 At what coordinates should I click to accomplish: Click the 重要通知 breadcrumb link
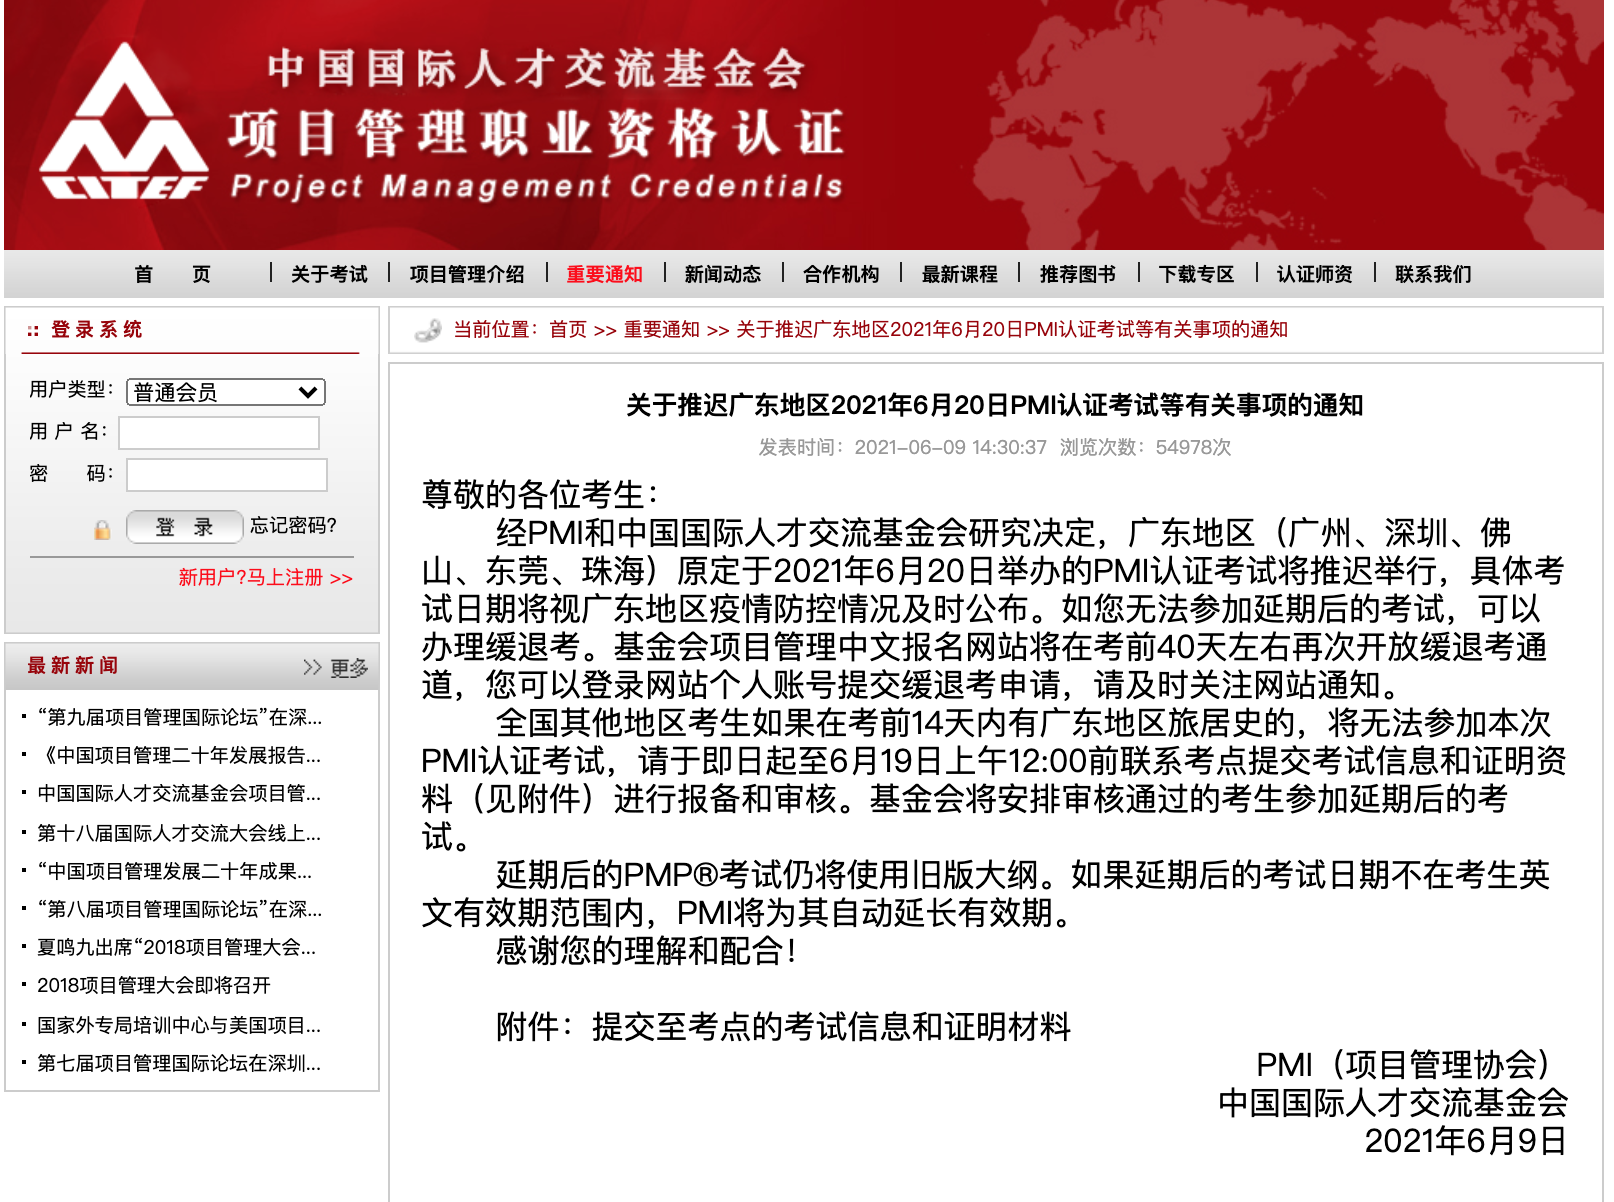tap(661, 330)
